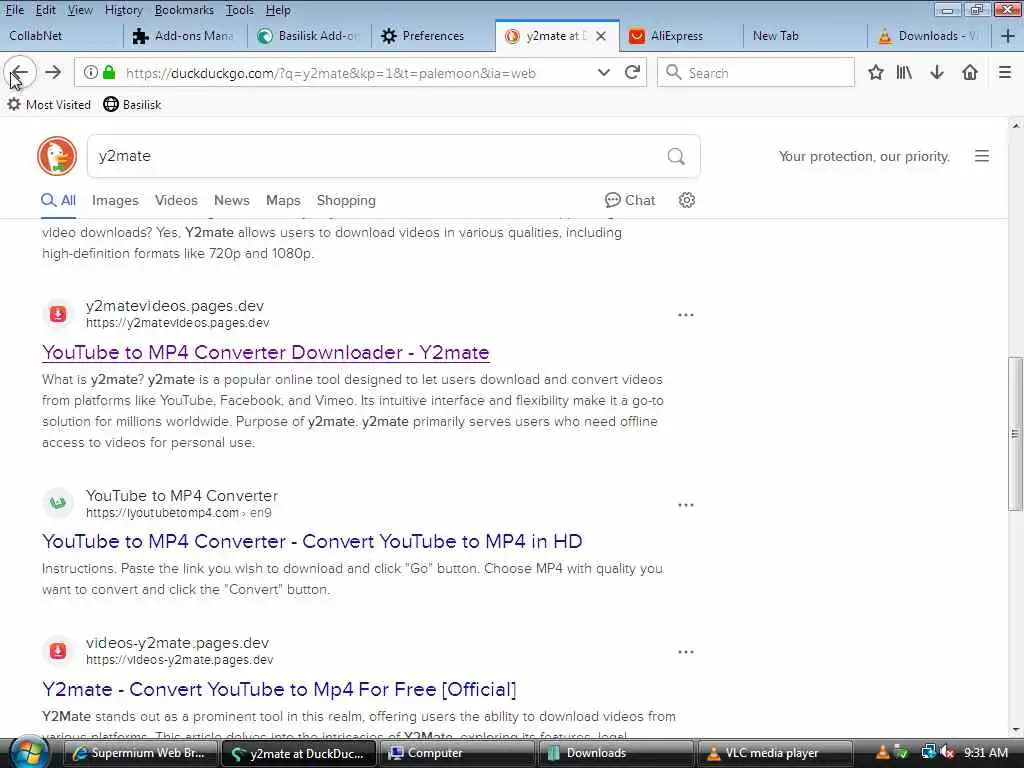
Task: Switch to the AliExpress tab
Action: (x=680, y=36)
